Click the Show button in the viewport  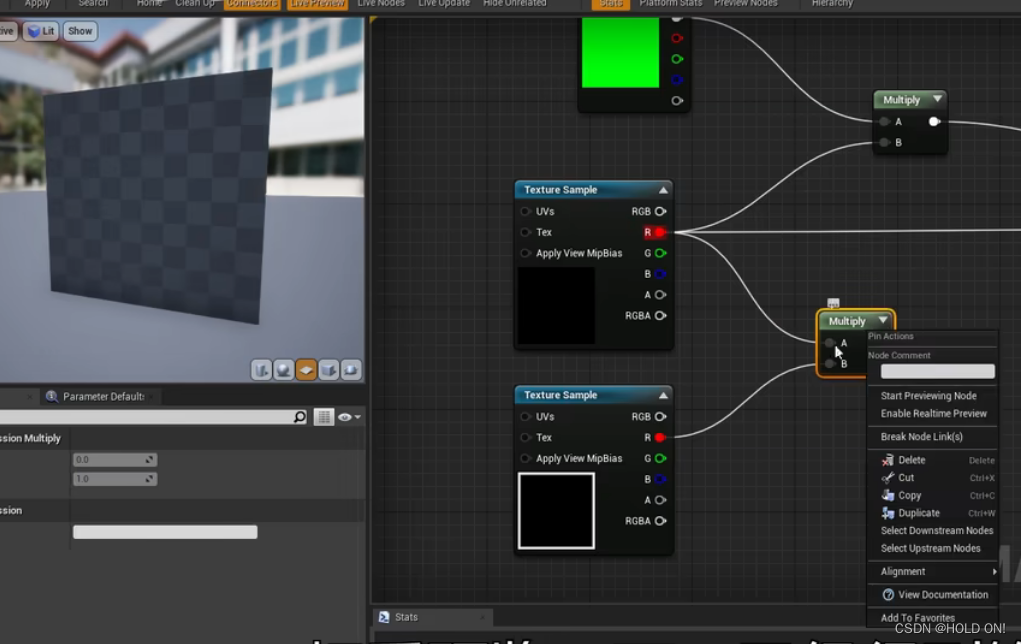tap(80, 30)
